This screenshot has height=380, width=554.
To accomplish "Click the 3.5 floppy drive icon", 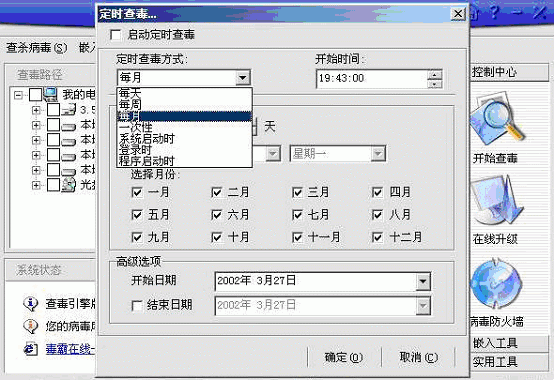I will pos(68,109).
